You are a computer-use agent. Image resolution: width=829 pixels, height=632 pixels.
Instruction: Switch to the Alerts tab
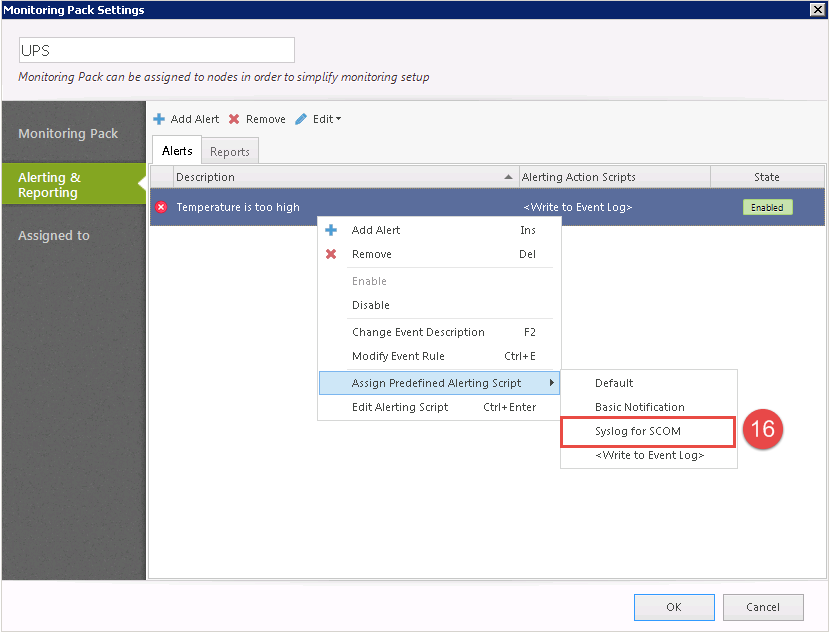[x=177, y=151]
